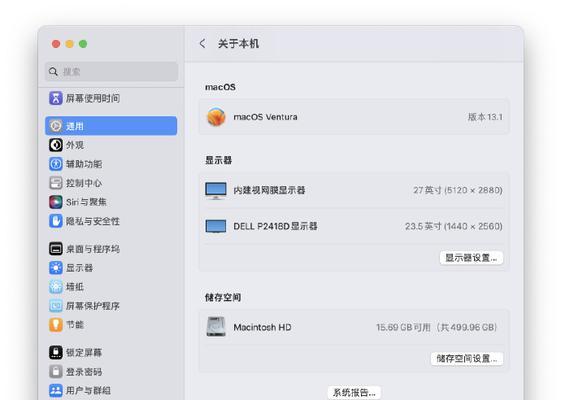Click the 27 英寸 (5120 × 2880) value
The width and height of the screenshot is (561, 400).
pos(458,190)
